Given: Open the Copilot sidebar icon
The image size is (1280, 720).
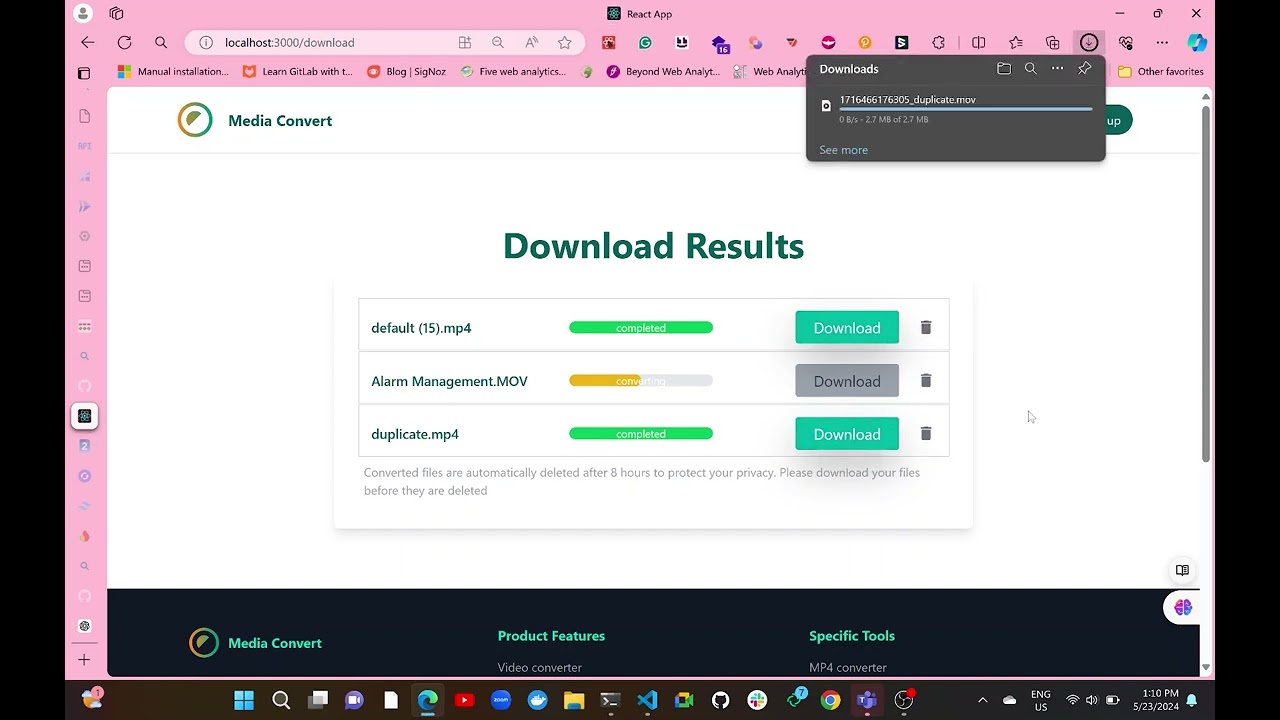Looking at the screenshot, I should [x=1197, y=43].
